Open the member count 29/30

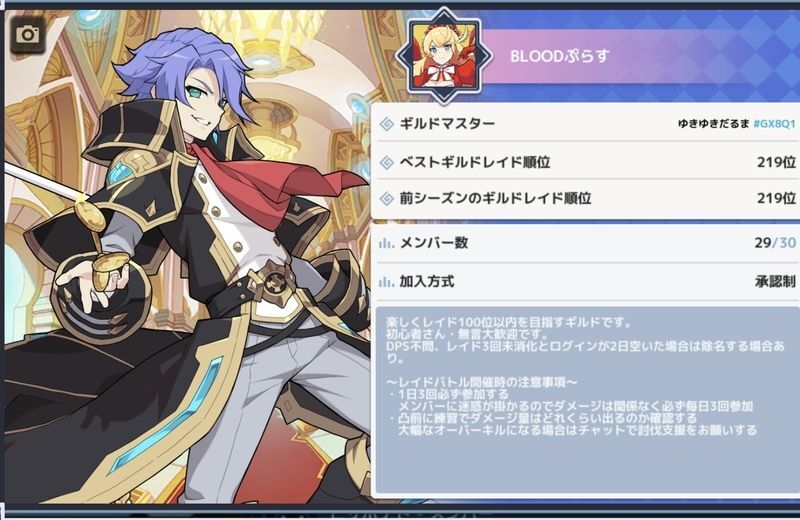click(775, 243)
